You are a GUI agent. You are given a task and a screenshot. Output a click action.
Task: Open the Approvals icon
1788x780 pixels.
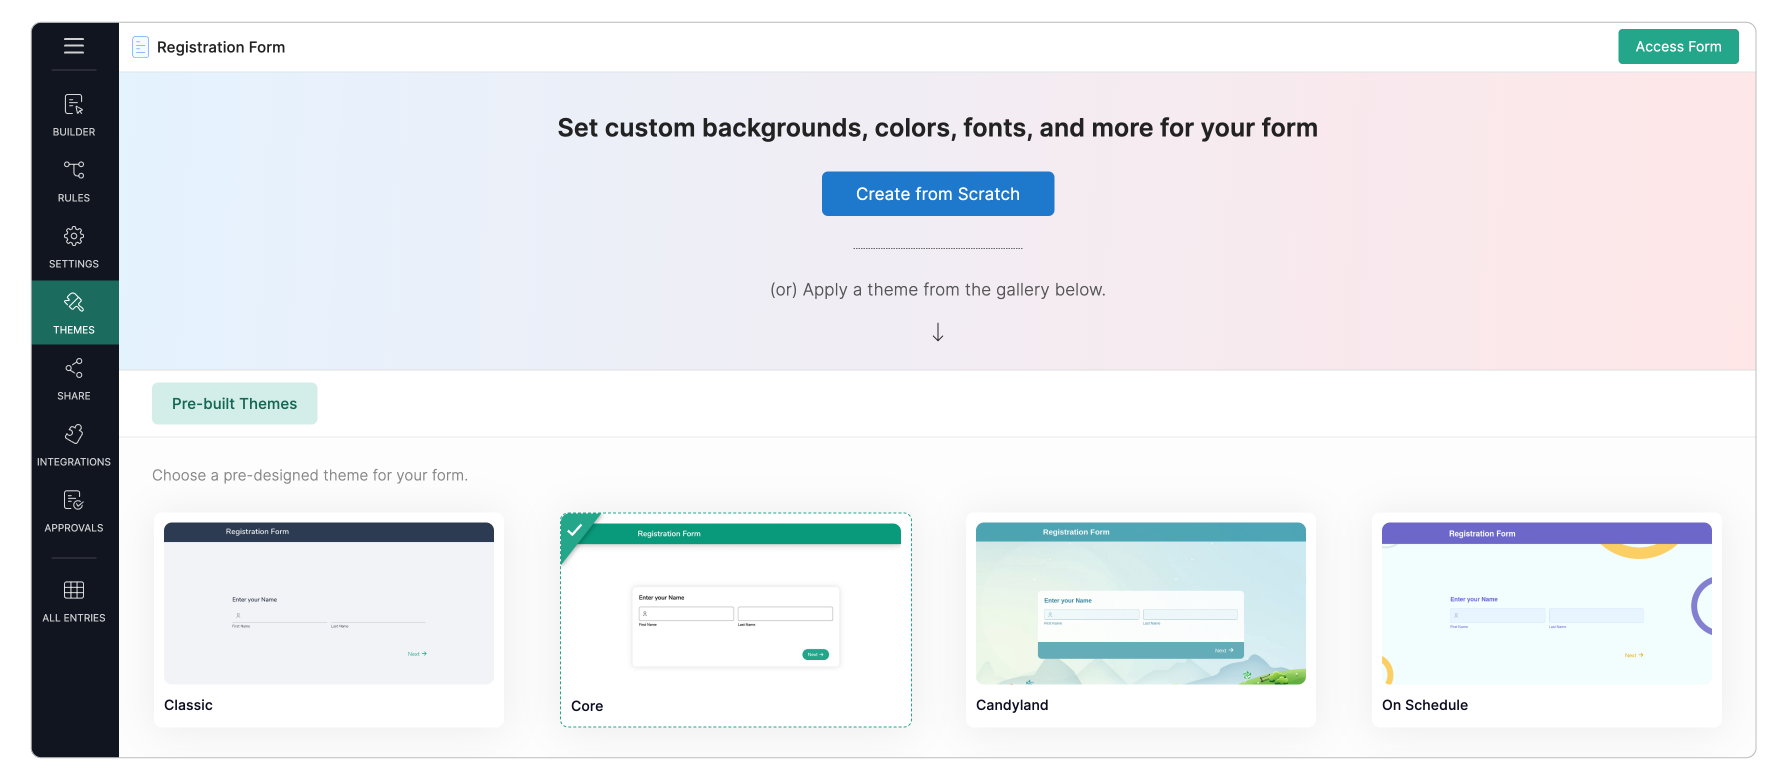(74, 500)
